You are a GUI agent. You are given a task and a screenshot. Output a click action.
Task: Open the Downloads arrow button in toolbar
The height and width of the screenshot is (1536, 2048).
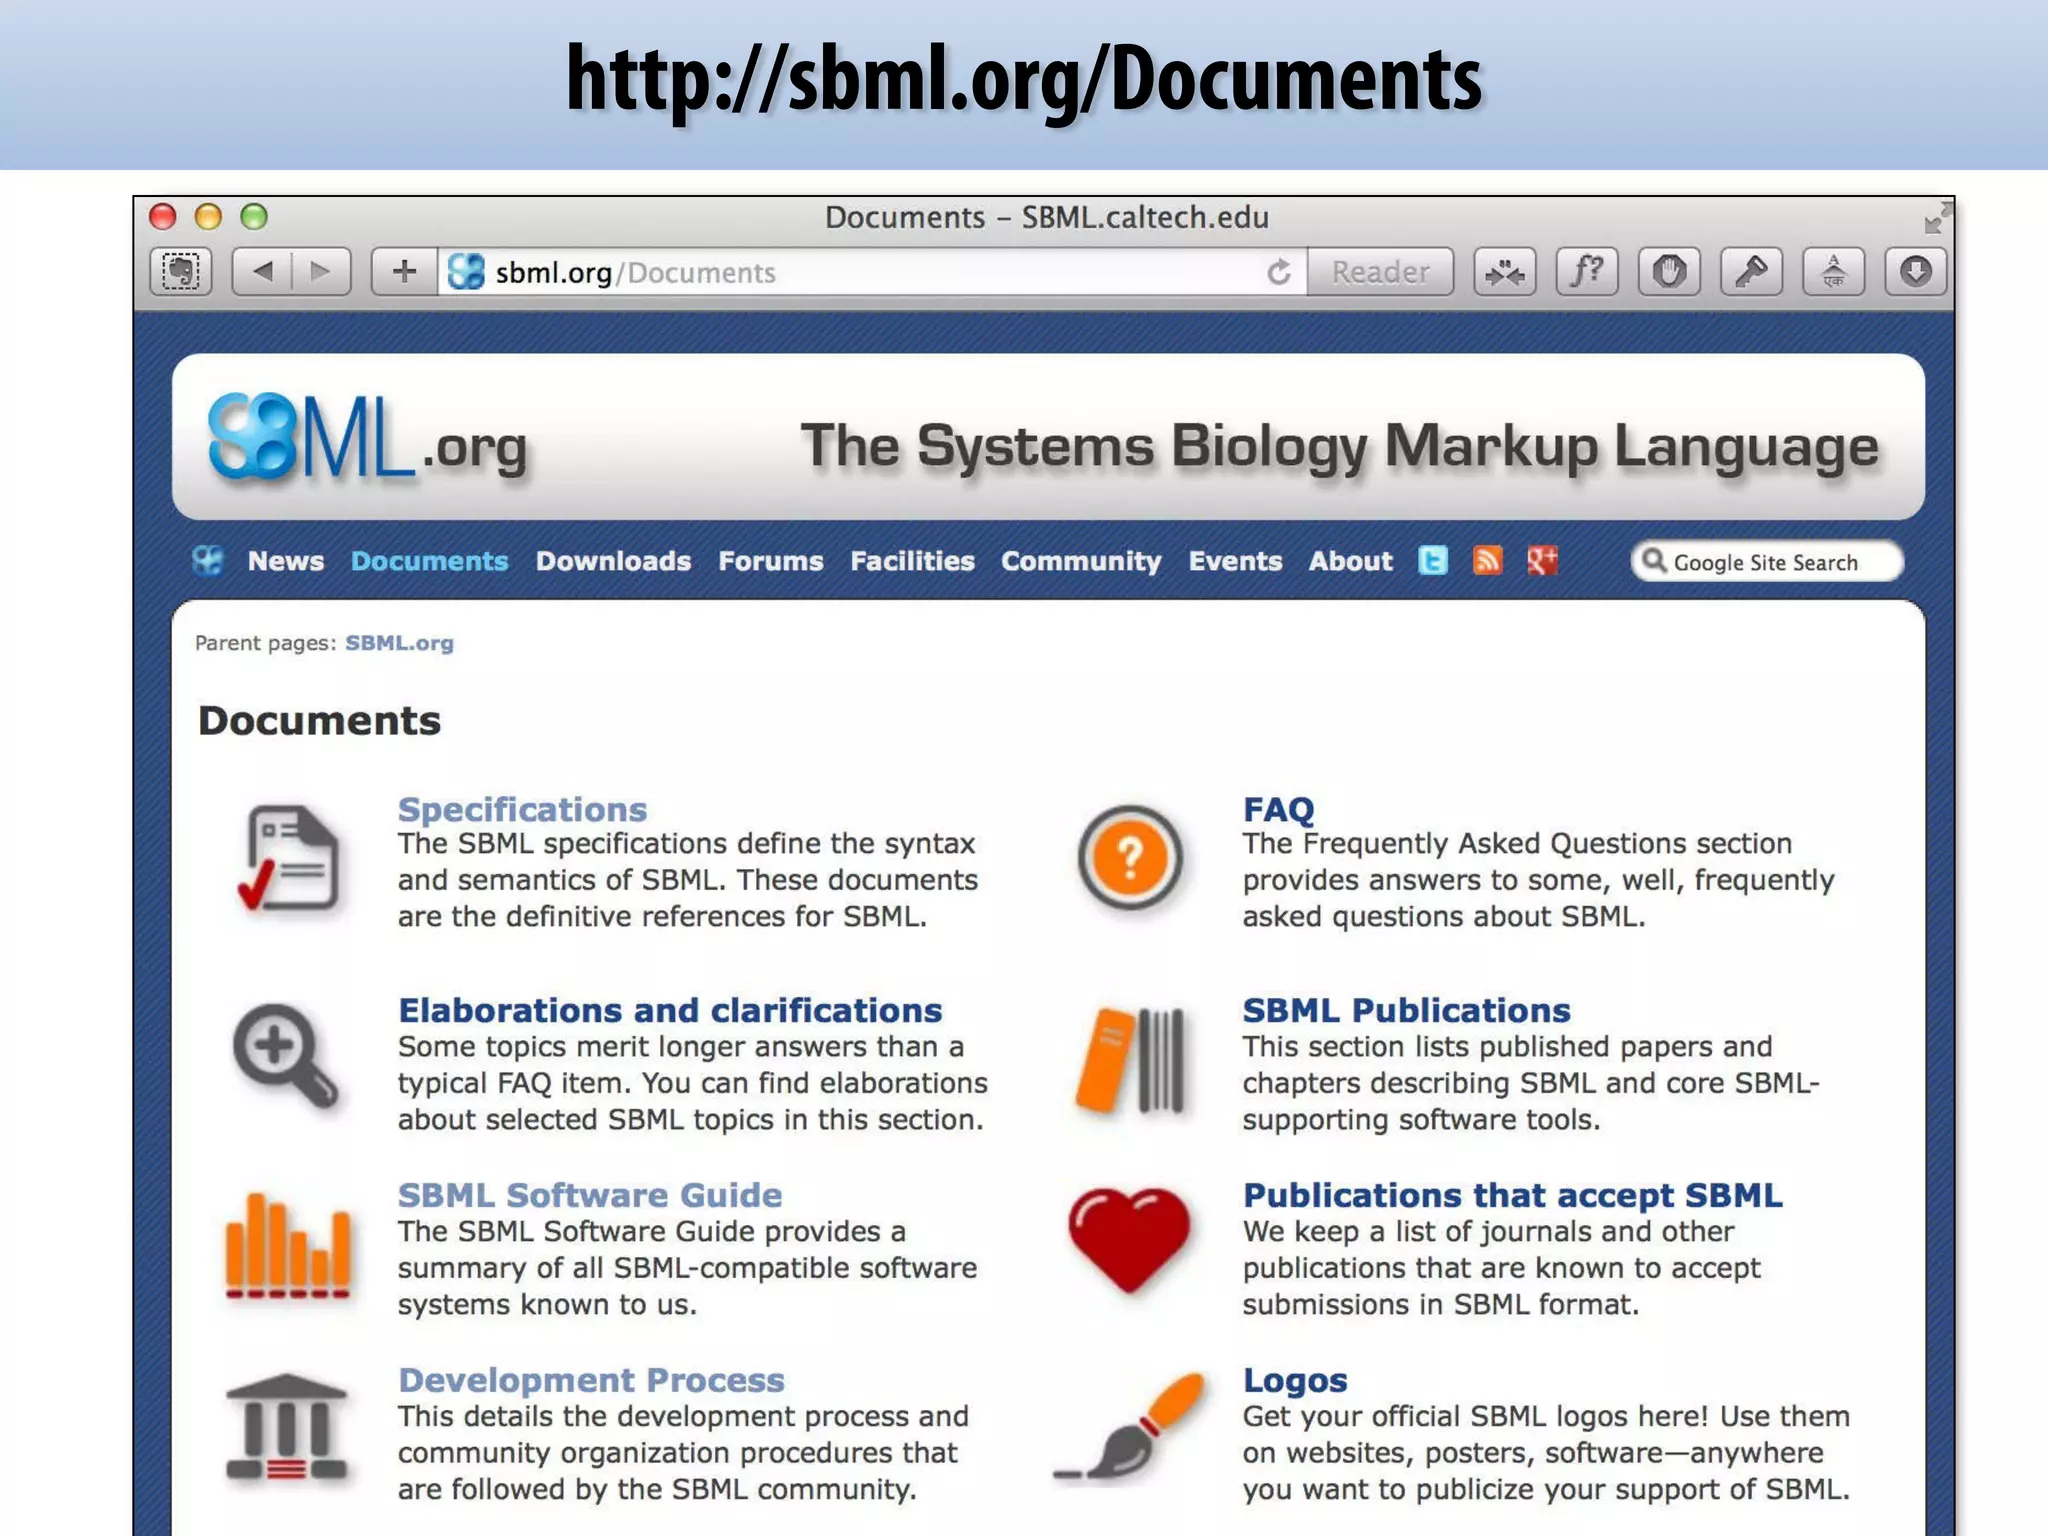point(1915,271)
